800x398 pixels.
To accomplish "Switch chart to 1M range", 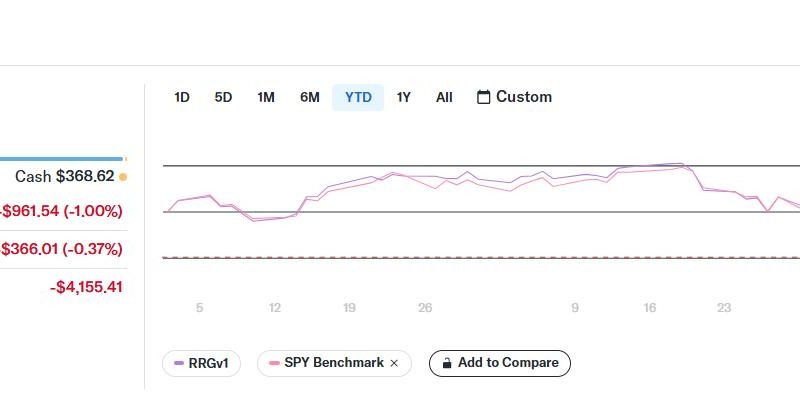I will 266,97.
